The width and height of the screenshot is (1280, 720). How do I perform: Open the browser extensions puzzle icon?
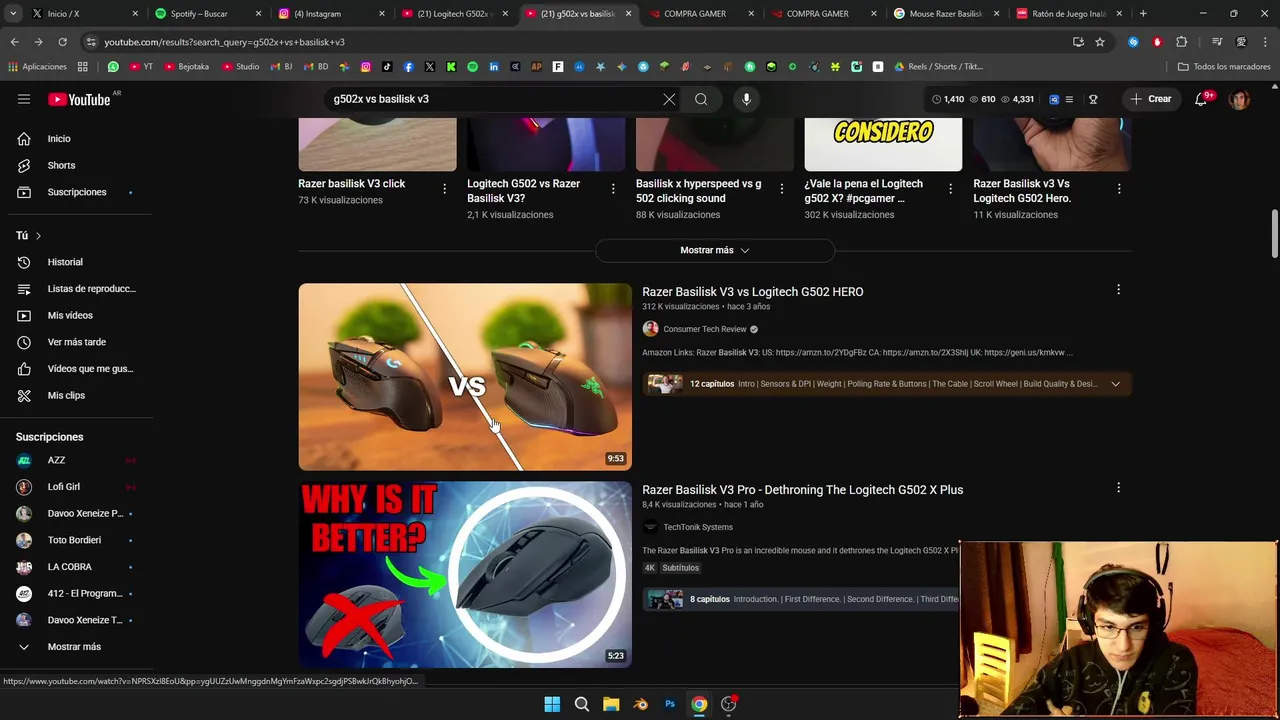1182,42
